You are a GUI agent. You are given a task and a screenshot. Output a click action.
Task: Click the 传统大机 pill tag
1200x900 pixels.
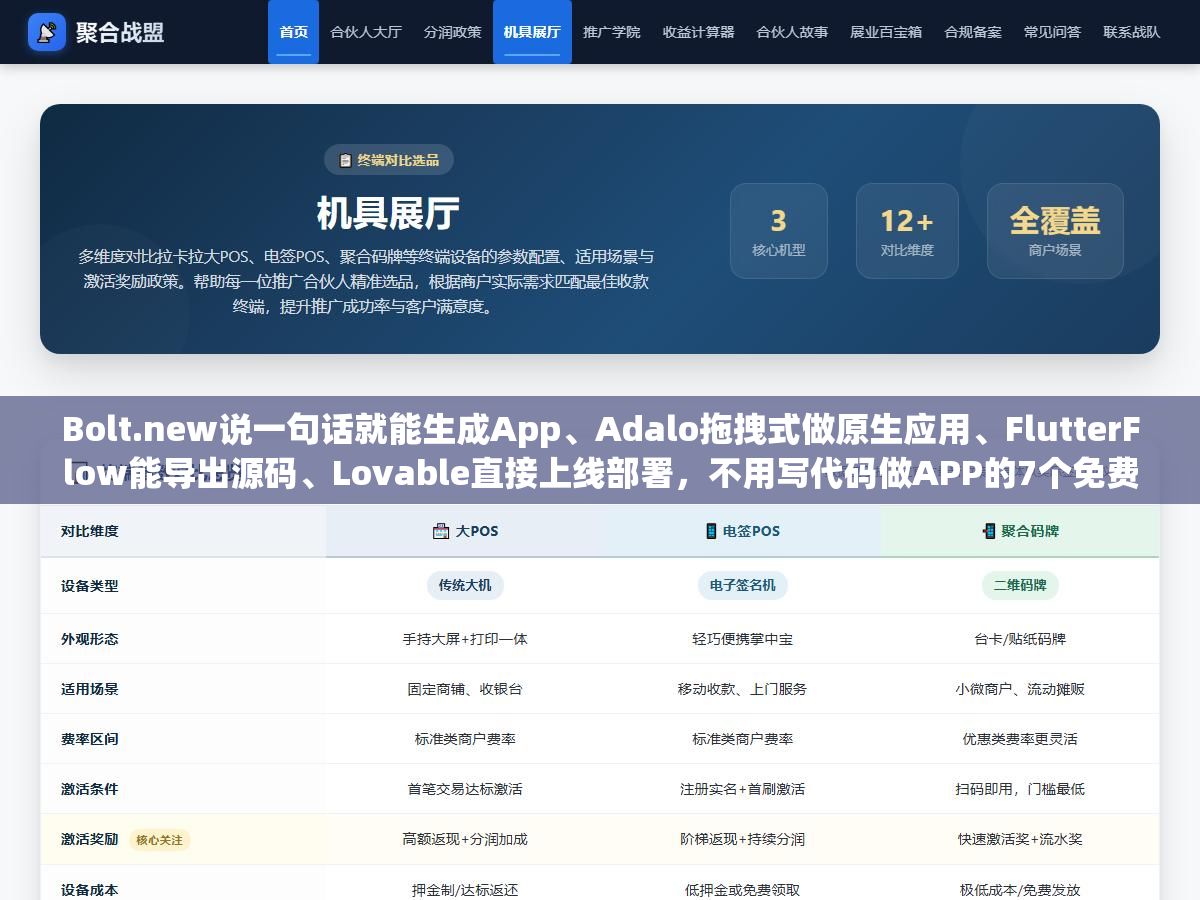tap(465, 585)
